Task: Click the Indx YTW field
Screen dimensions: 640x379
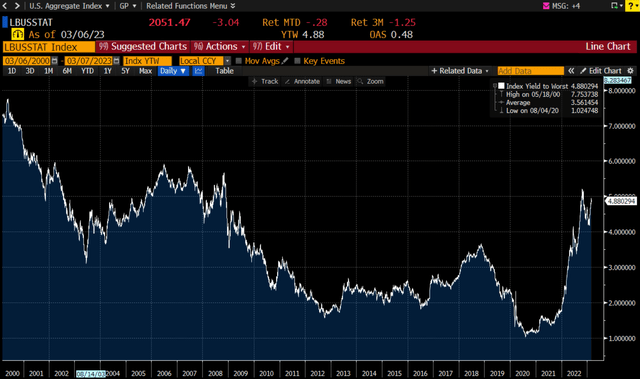Action: (147, 61)
